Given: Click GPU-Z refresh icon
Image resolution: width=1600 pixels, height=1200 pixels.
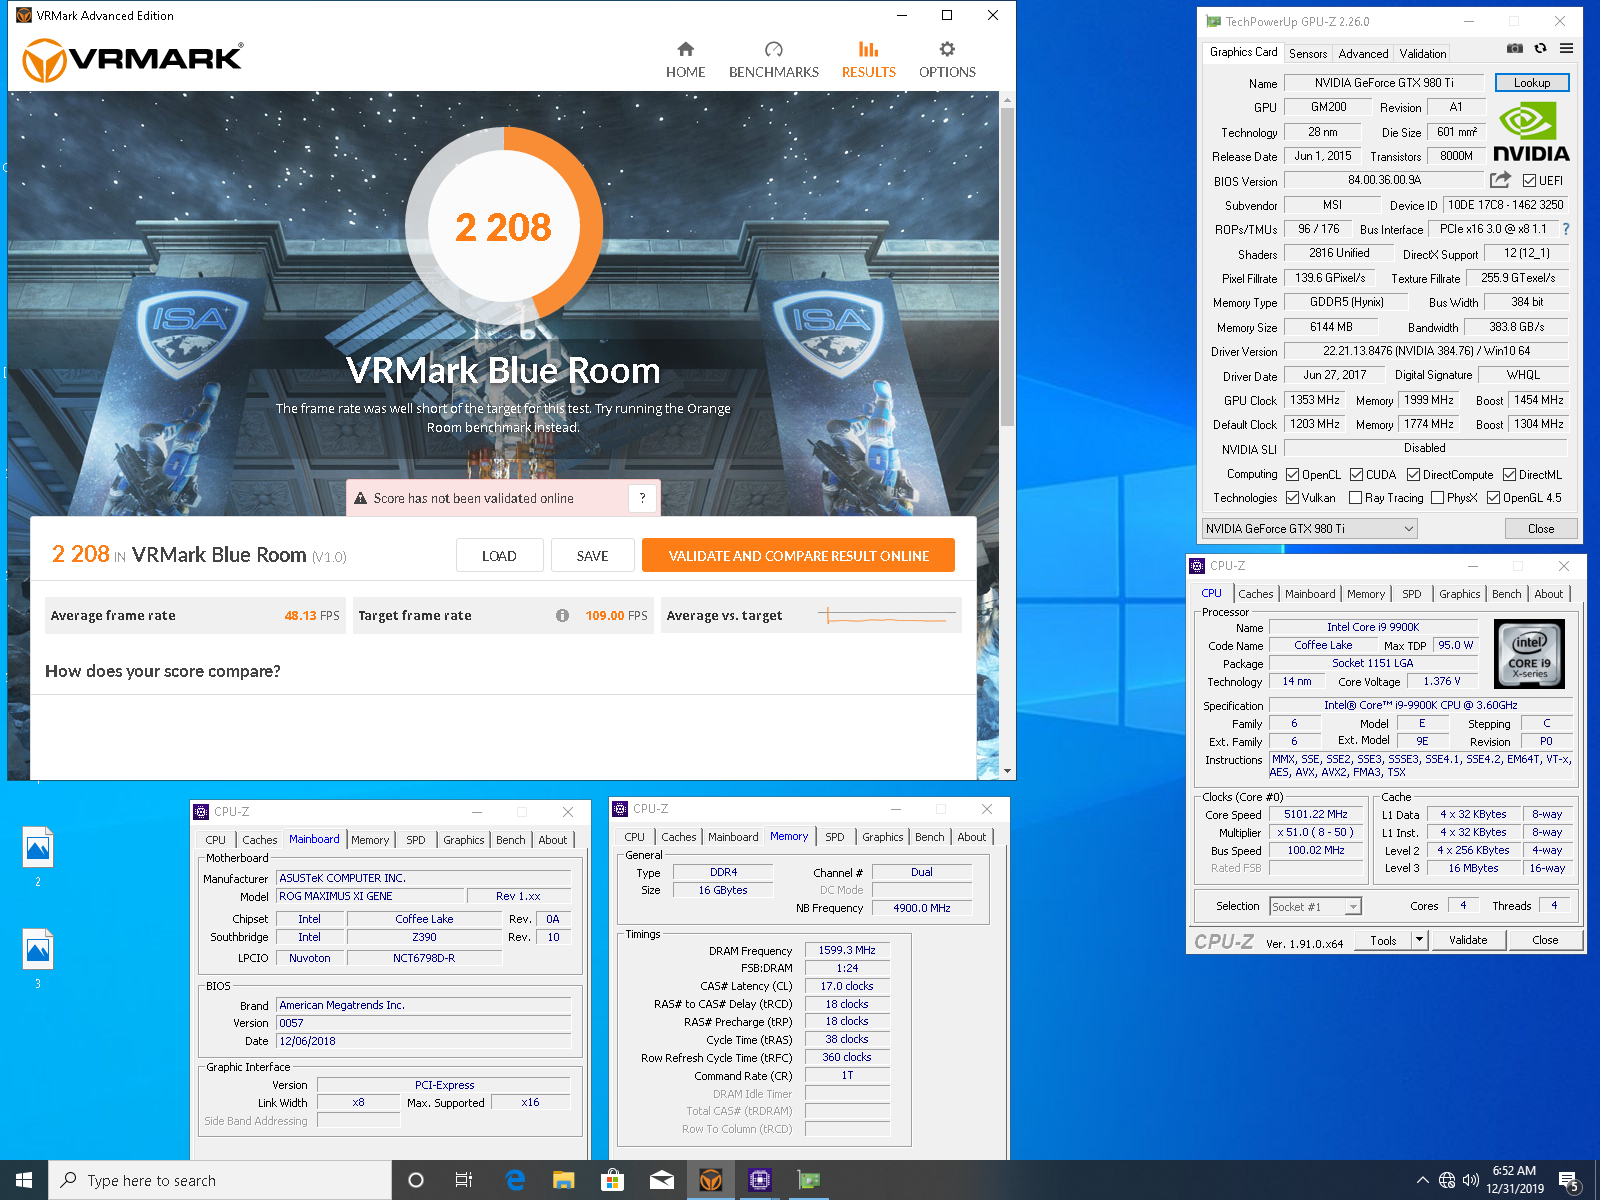Looking at the screenshot, I should (x=1540, y=48).
